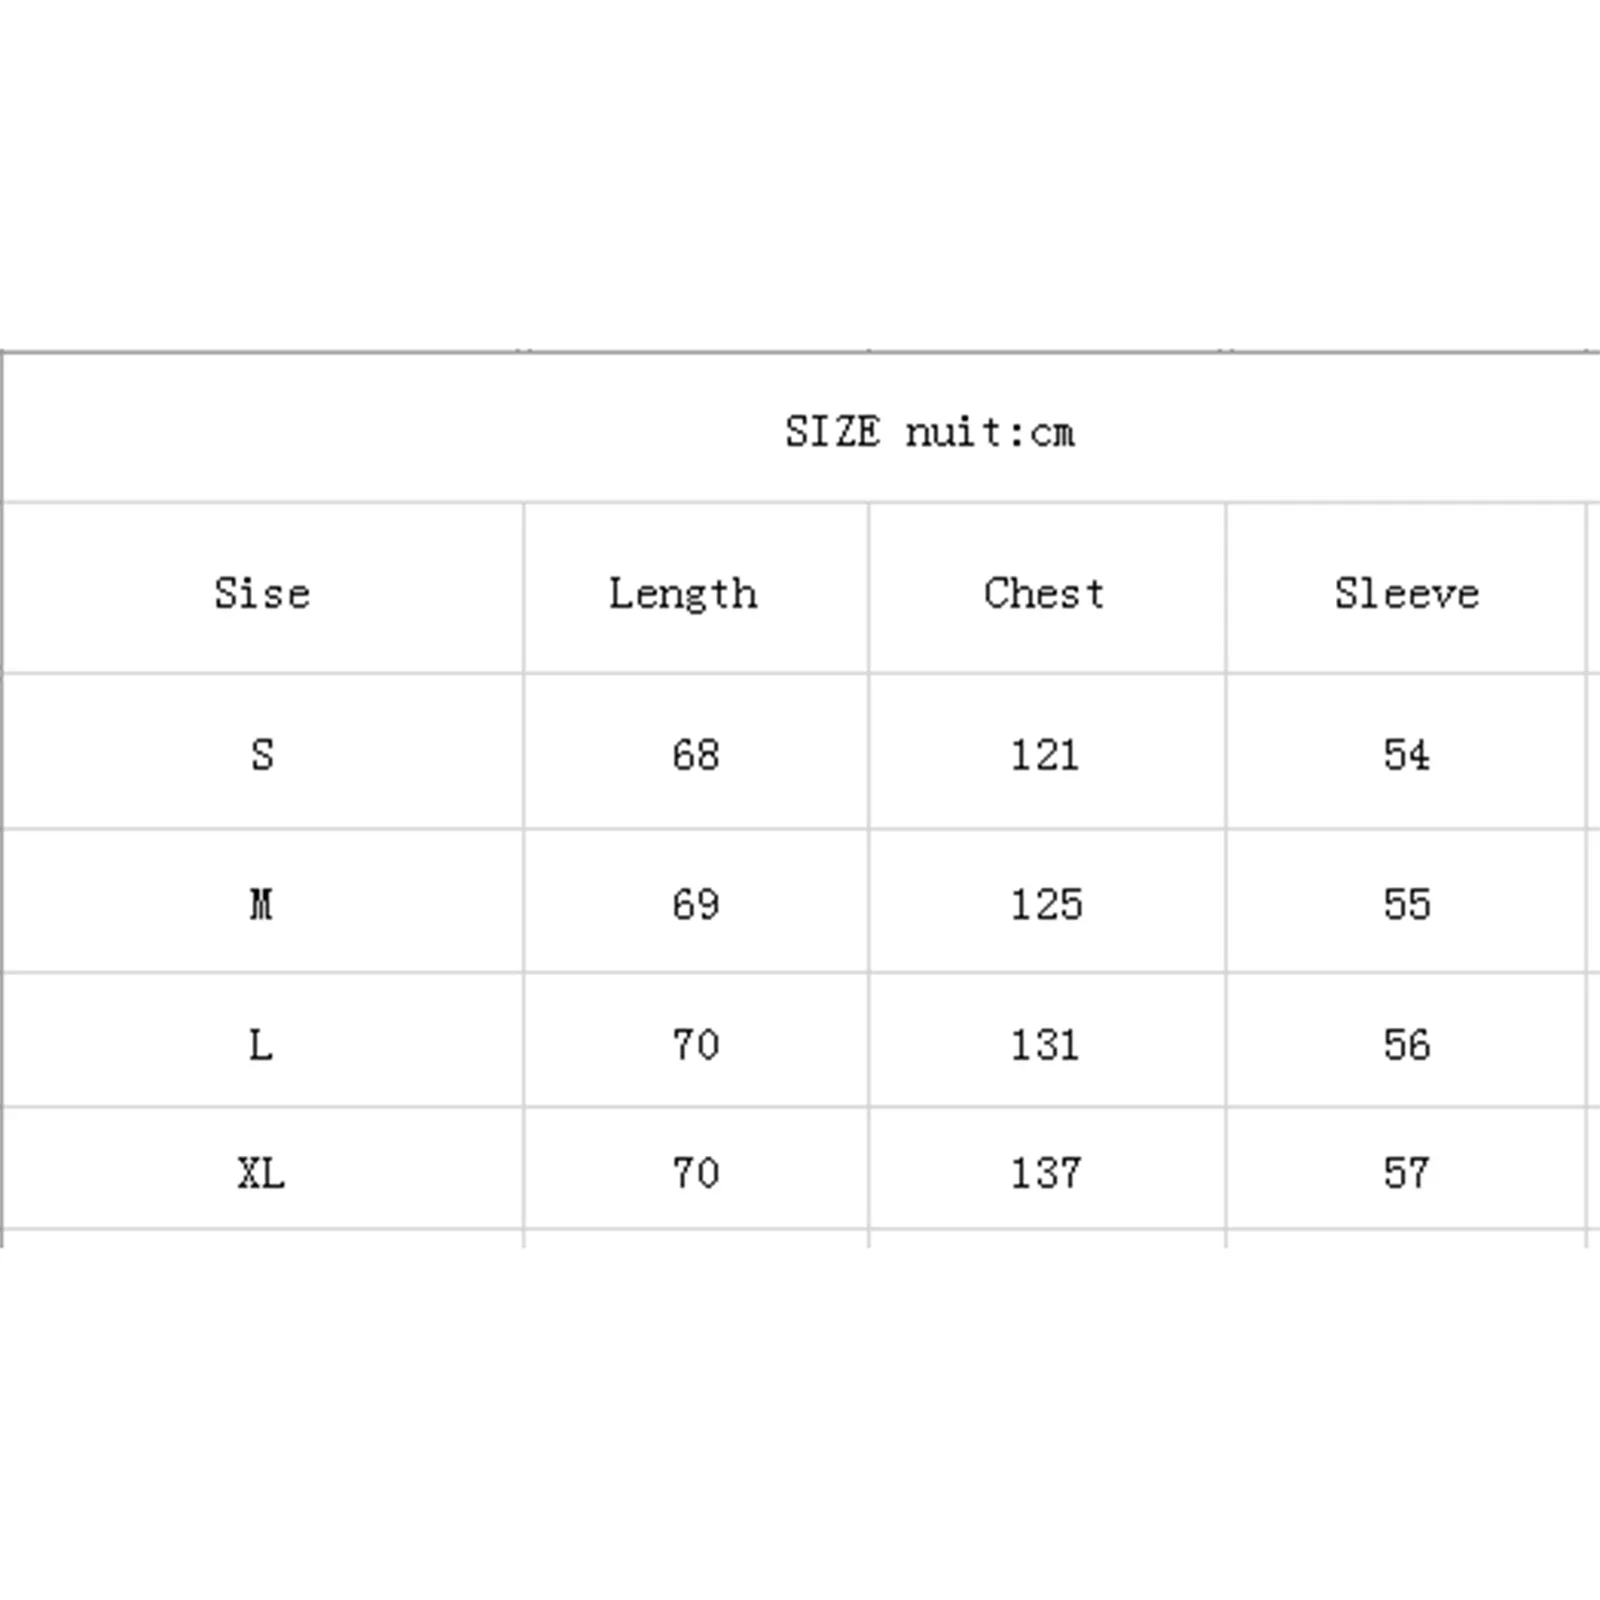Click sleeve value 55 in M row
Viewport: 1600px width, 1600px height.
click(1407, 904)
